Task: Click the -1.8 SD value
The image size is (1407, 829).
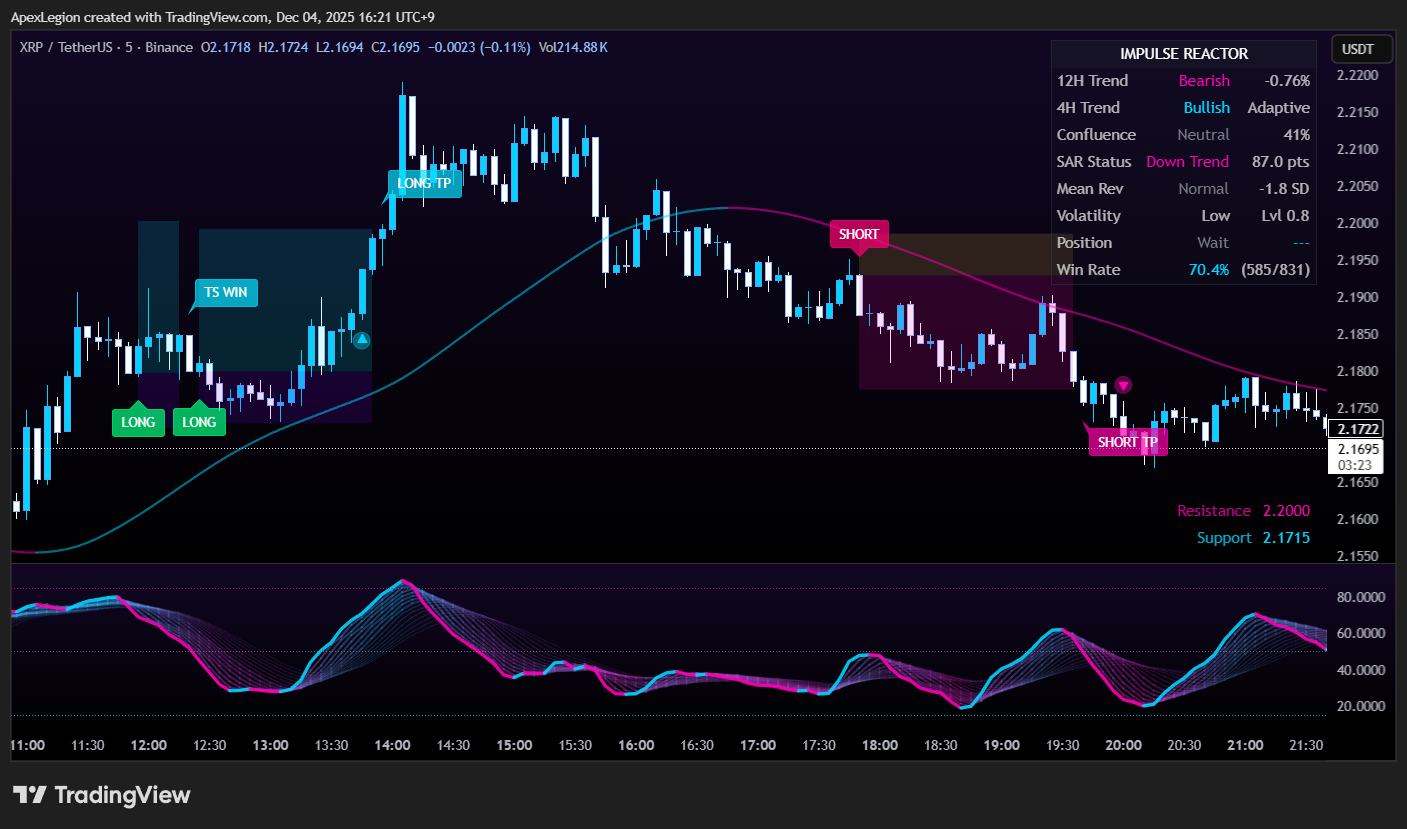Action: (x=1285, y=189)
